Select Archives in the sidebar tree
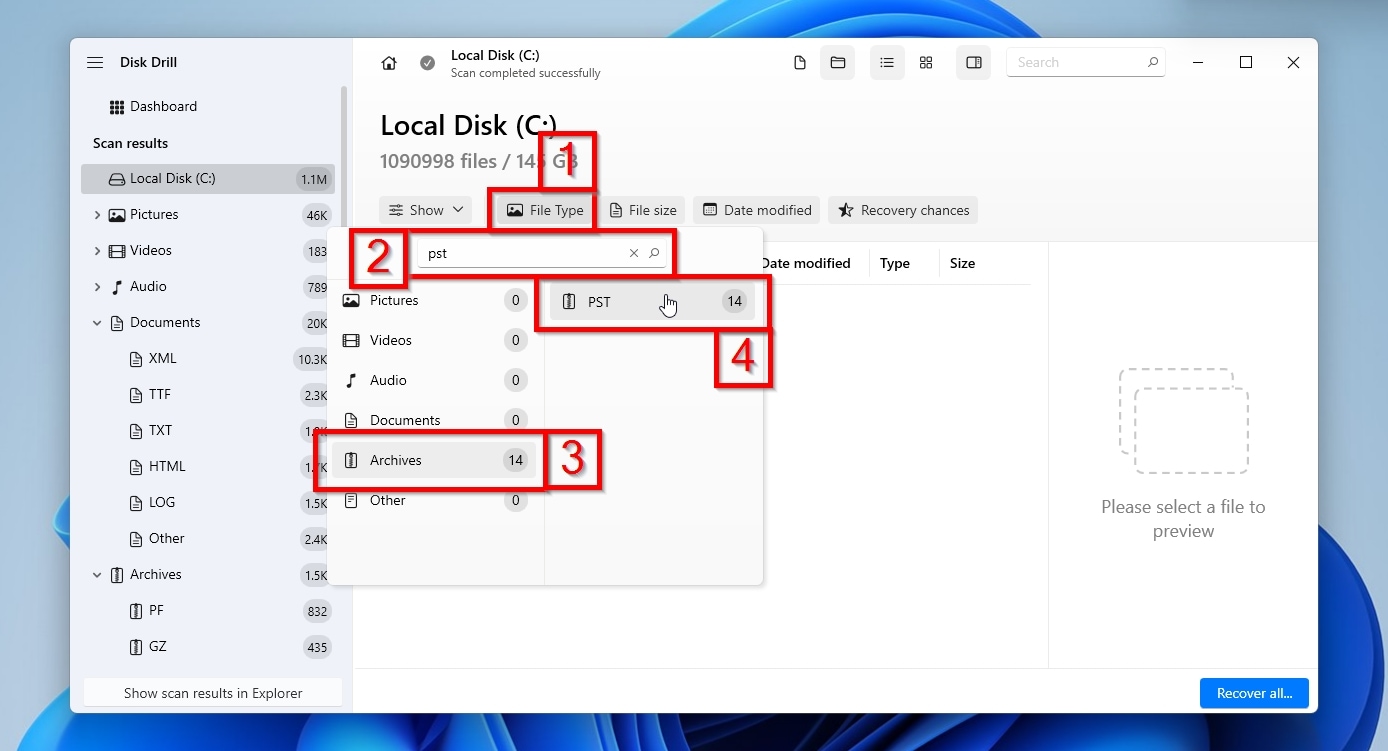The height and width of the screenshot is (751, 1388). (156, 575)
